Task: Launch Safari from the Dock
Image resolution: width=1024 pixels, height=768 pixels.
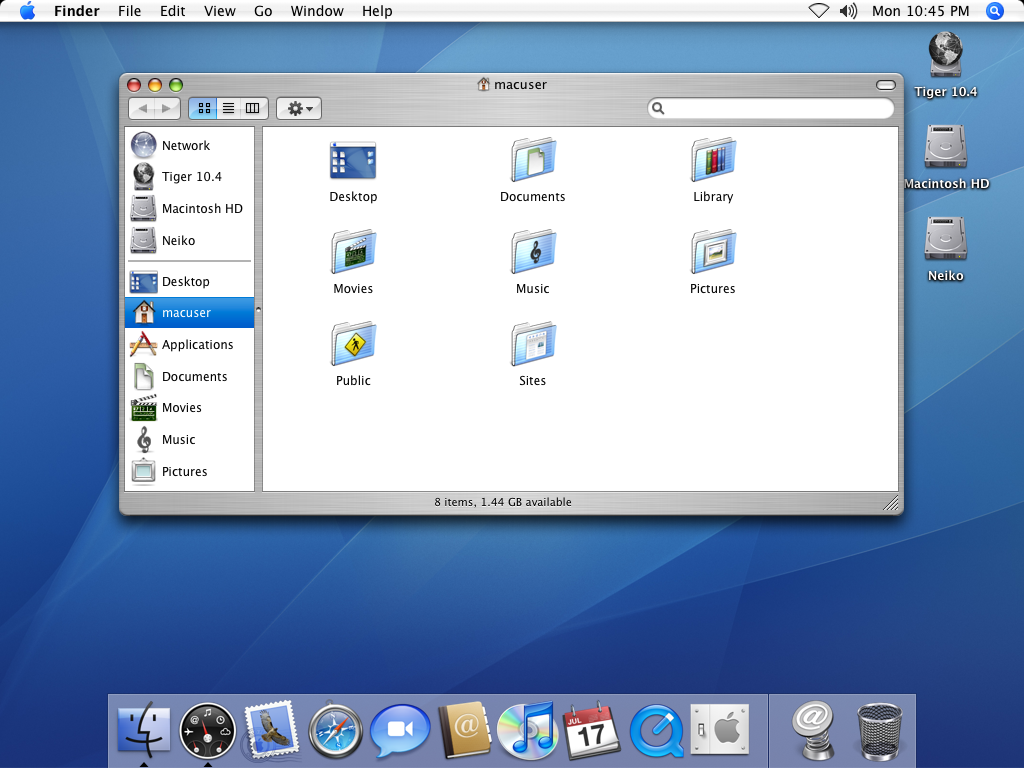Action: click(x=335, y=730)
